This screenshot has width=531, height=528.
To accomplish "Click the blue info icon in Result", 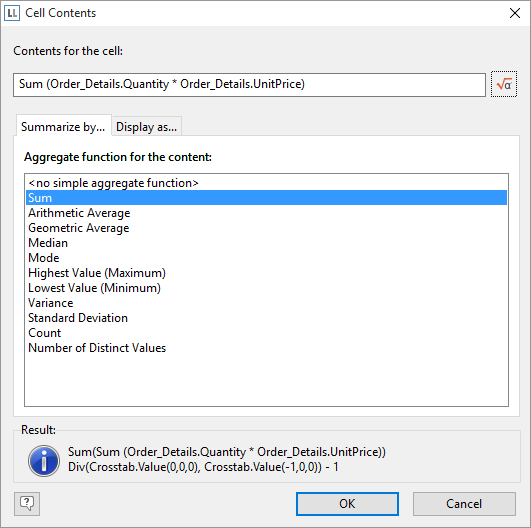I will (44, 461).
